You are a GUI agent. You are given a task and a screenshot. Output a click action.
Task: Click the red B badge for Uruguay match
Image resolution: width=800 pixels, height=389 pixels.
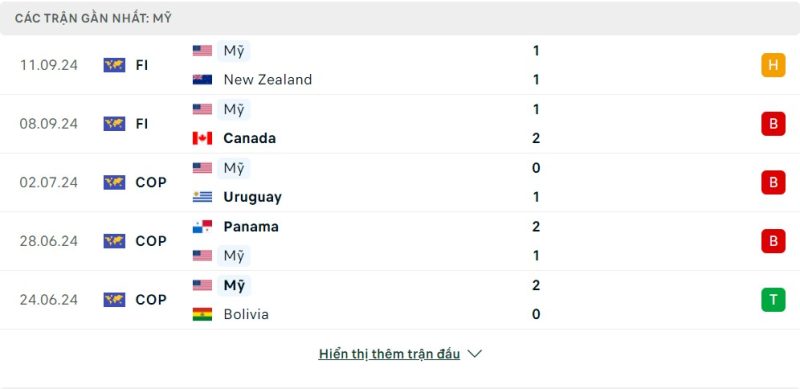773,182
